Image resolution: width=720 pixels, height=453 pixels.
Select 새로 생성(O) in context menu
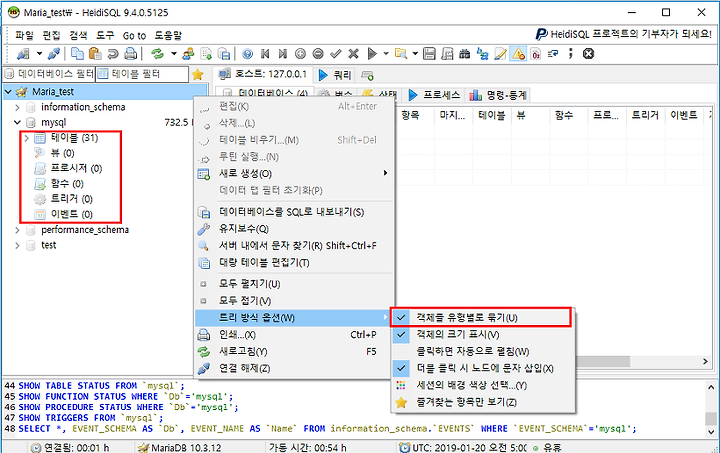tap(294, 173)
